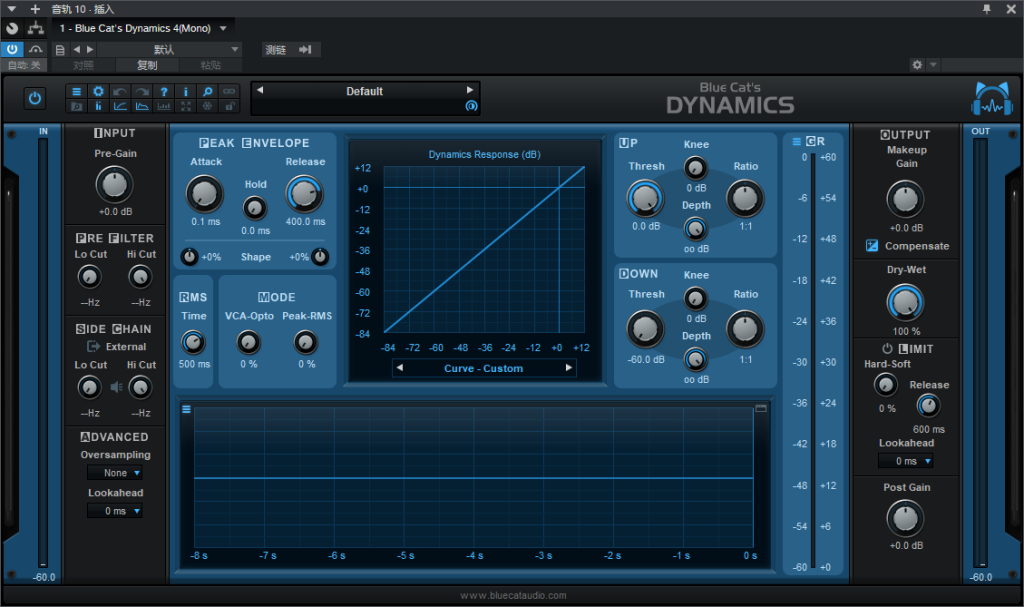Toggle the meter bars icon
This screenshot has height=607, width=1024.
[x=164, y=106]
